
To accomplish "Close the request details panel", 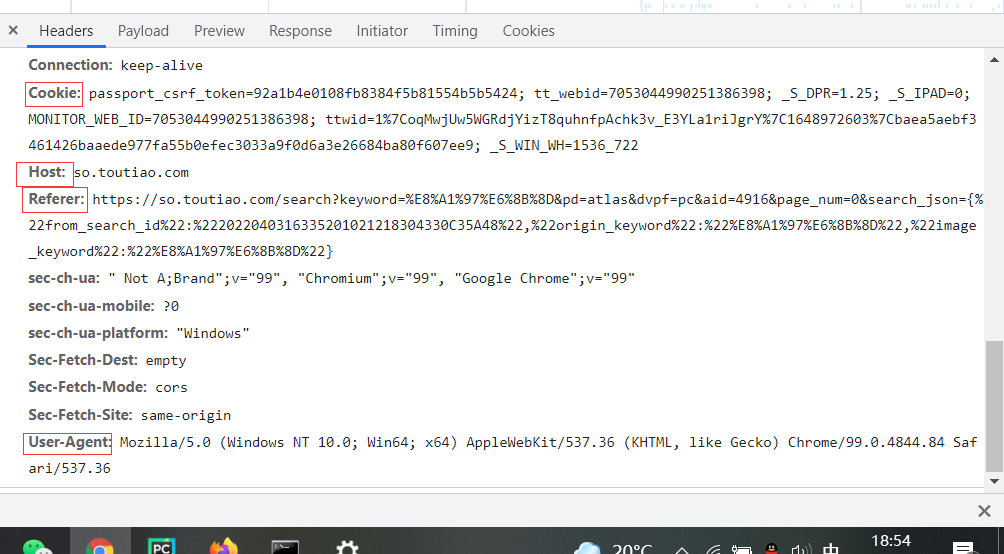I will click(x=13, y=30).
